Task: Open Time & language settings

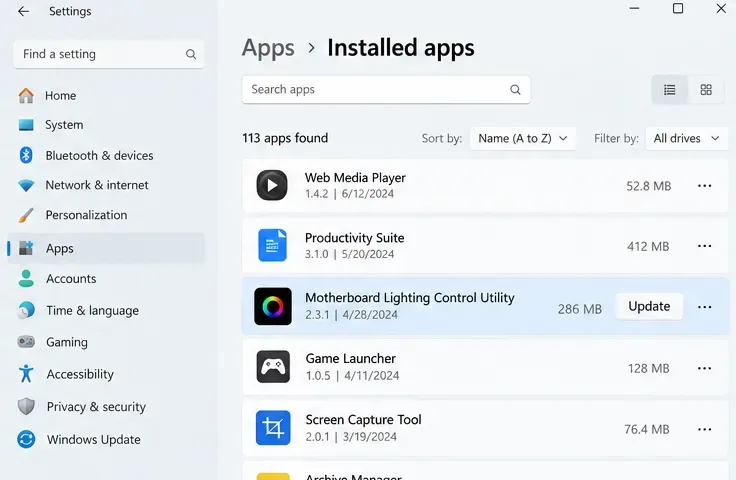Action: tap(107, 310)
